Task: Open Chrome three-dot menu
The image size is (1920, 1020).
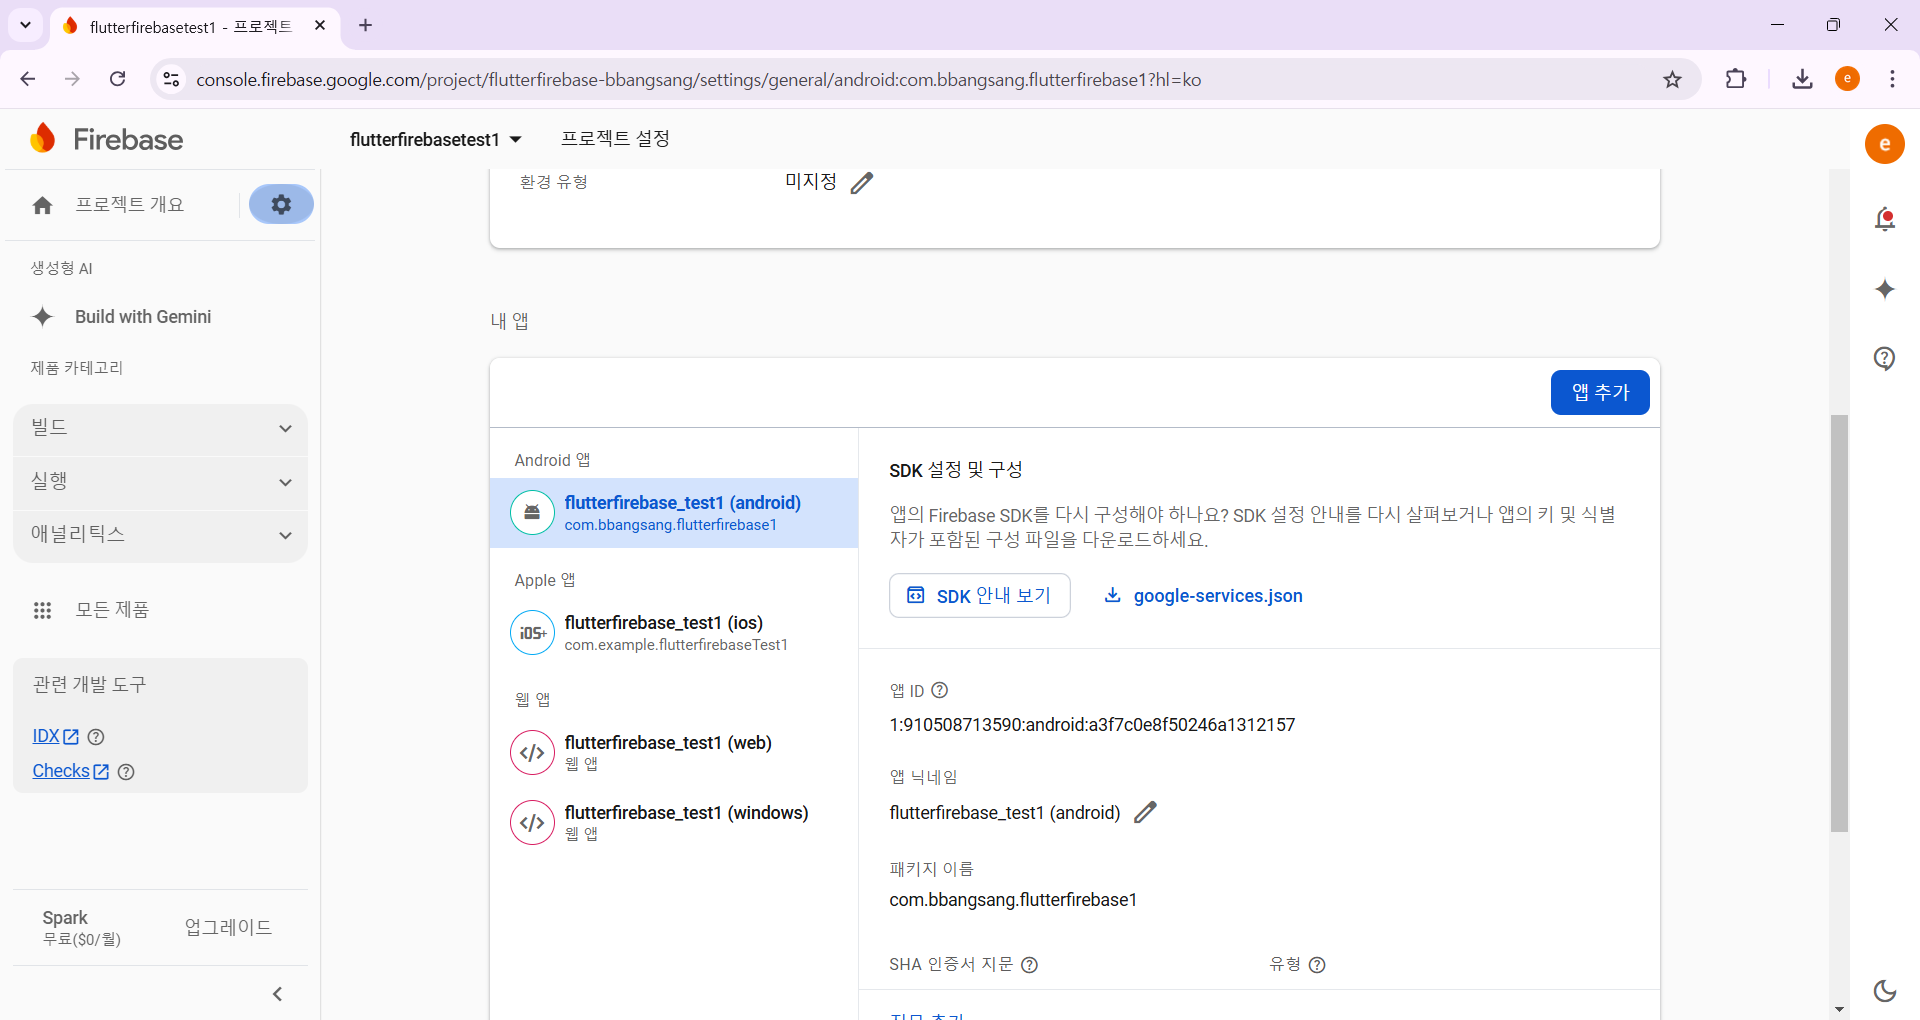Action: pyautogui.click(x=1892, y=79)
